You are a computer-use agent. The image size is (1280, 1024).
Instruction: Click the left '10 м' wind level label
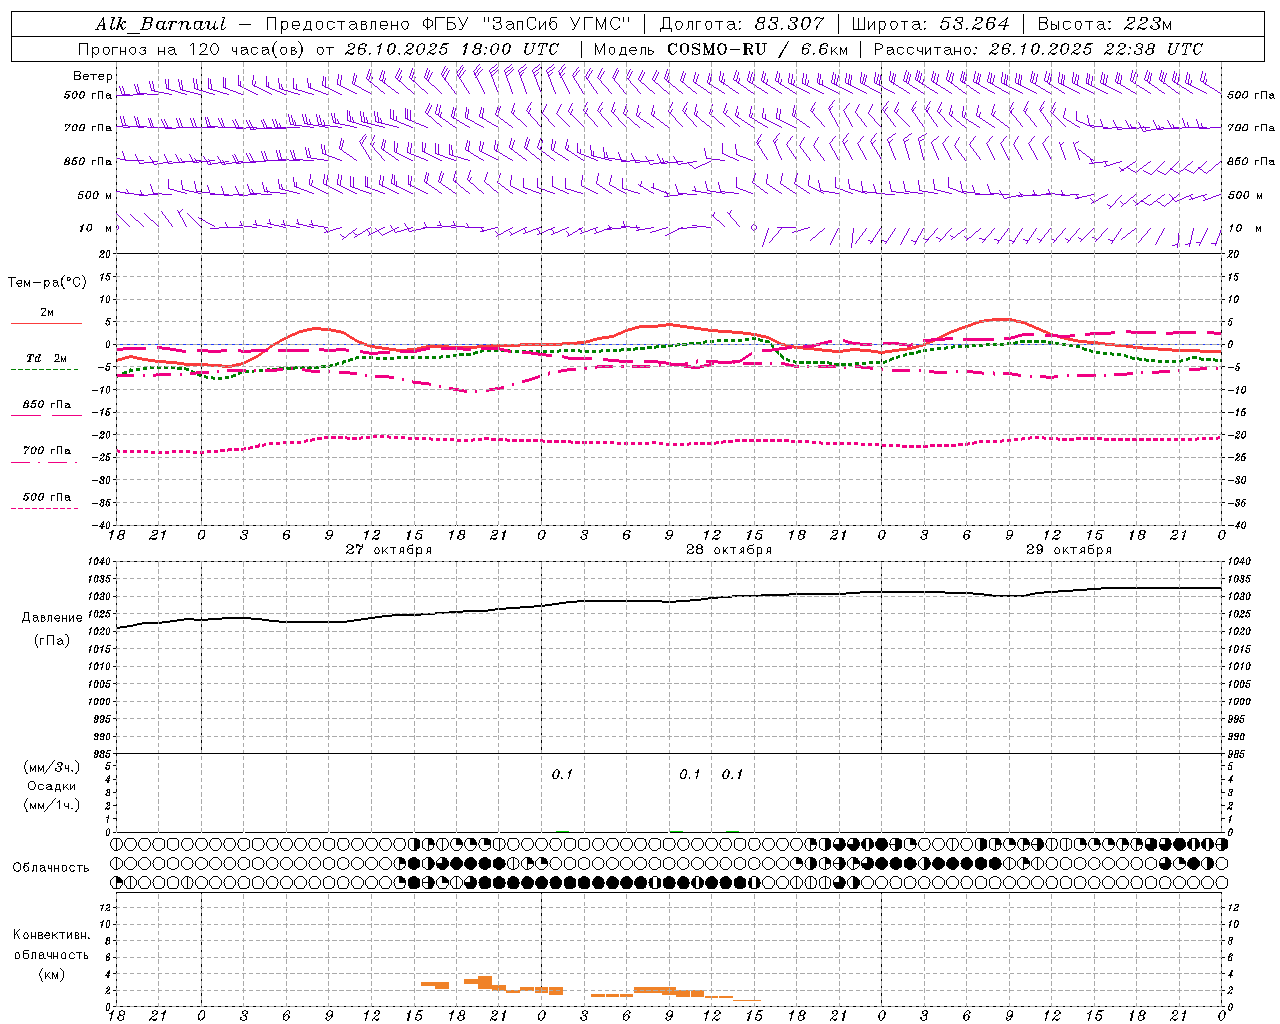click(95, 228)
